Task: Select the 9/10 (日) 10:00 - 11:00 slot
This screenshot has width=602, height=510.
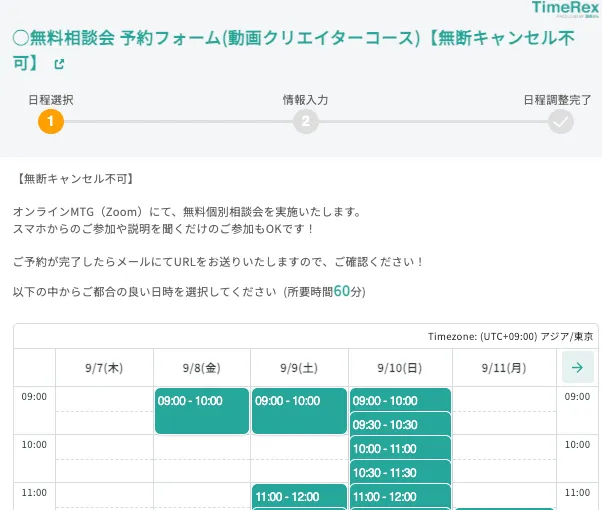Action: point(400,448)
